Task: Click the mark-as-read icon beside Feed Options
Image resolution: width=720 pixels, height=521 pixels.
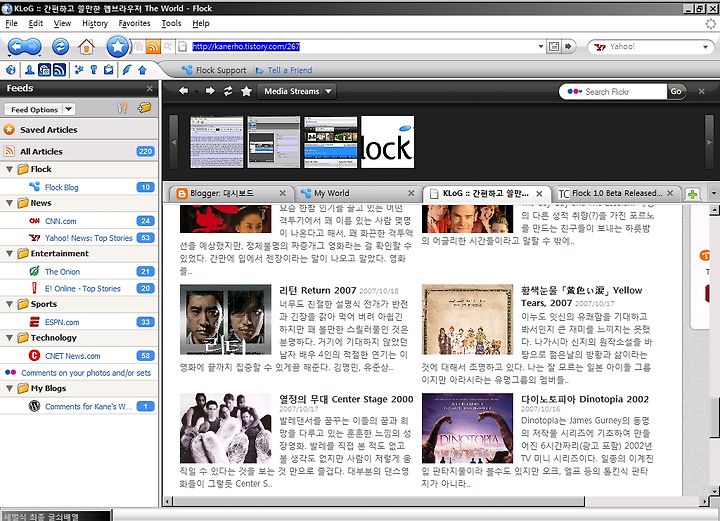Action: [x=122, y=109]
